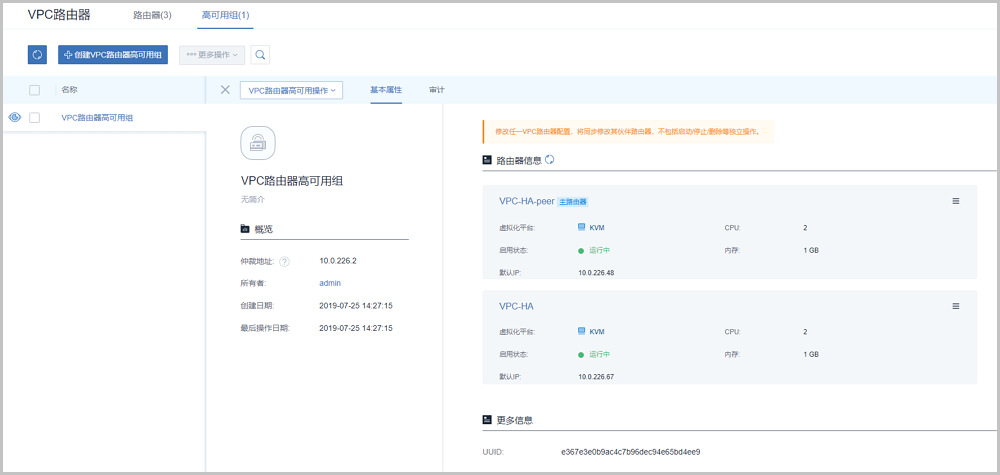Click 创建VPC路由器高可用组 button
1000x475 pixels.
click(x=113, y=55)
